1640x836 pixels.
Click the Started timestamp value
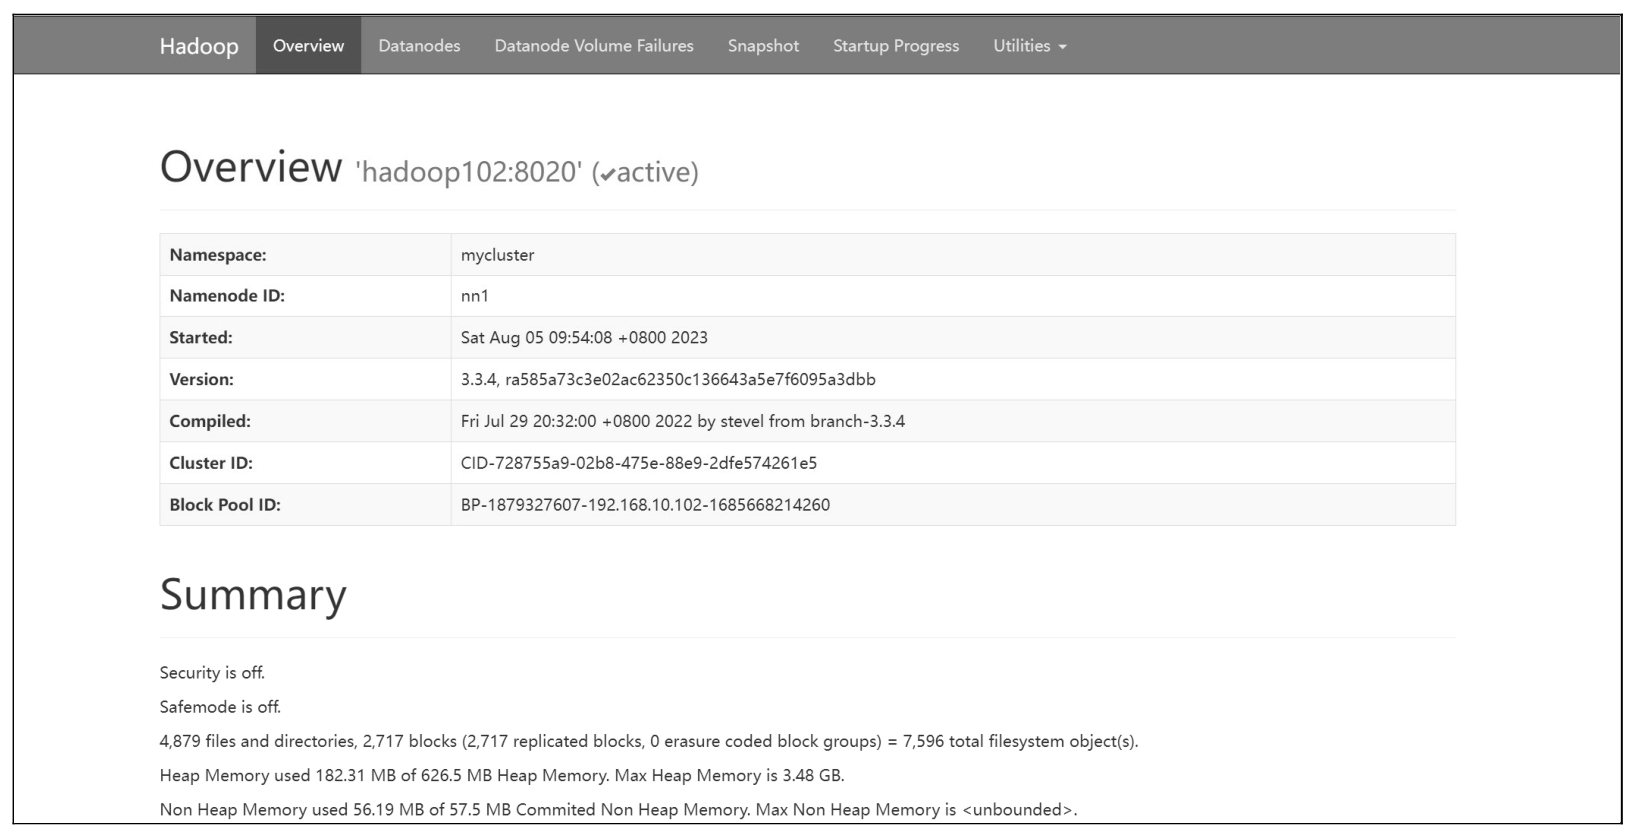click(584, 338)
